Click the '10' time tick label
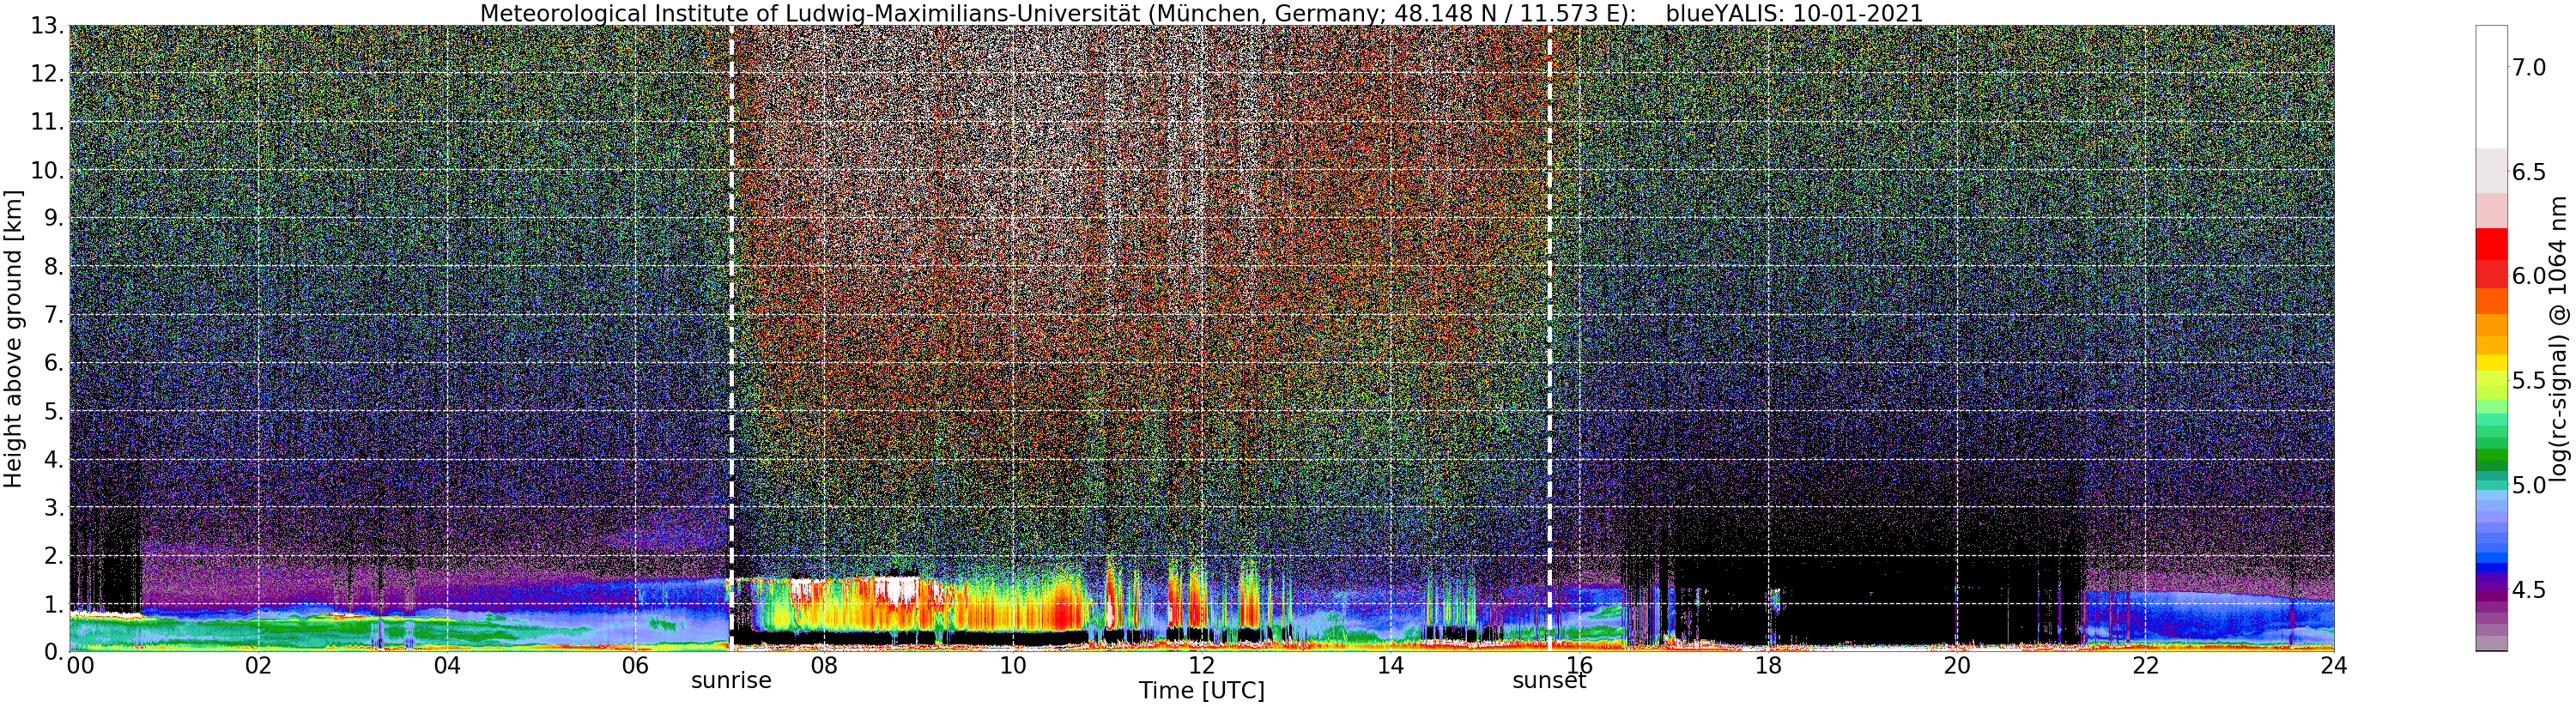 pos(1013,666)
